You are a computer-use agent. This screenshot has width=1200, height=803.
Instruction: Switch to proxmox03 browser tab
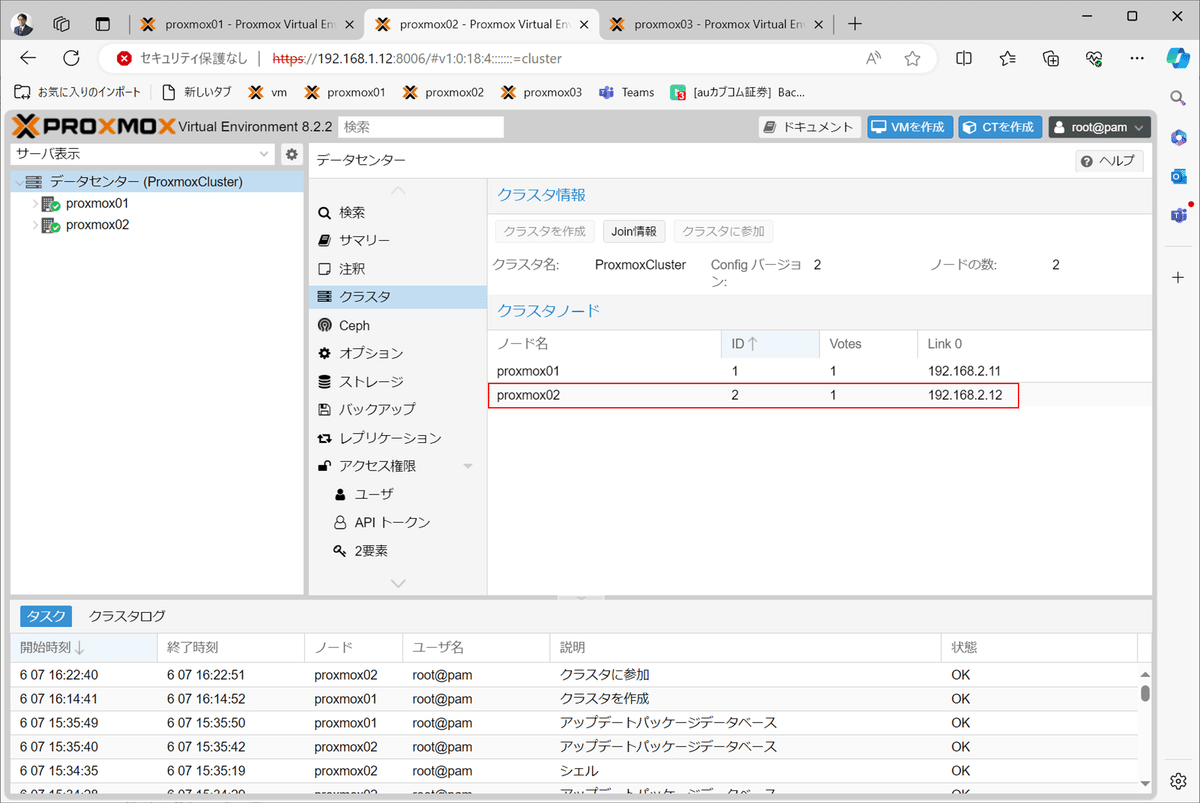716,24
